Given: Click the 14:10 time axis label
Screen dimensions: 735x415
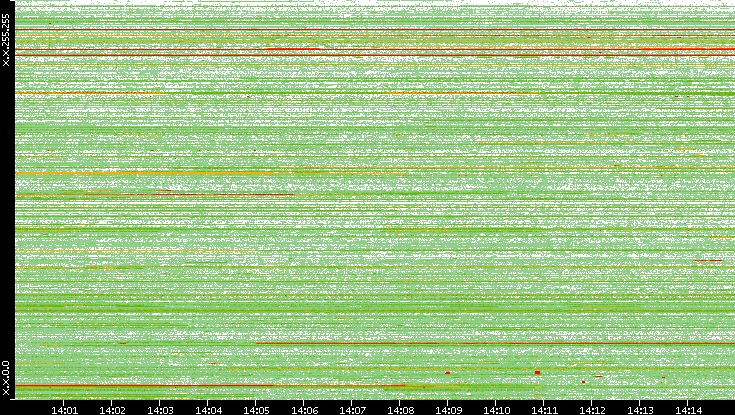Looking at the screenshot, I should (x=496, y=410).
